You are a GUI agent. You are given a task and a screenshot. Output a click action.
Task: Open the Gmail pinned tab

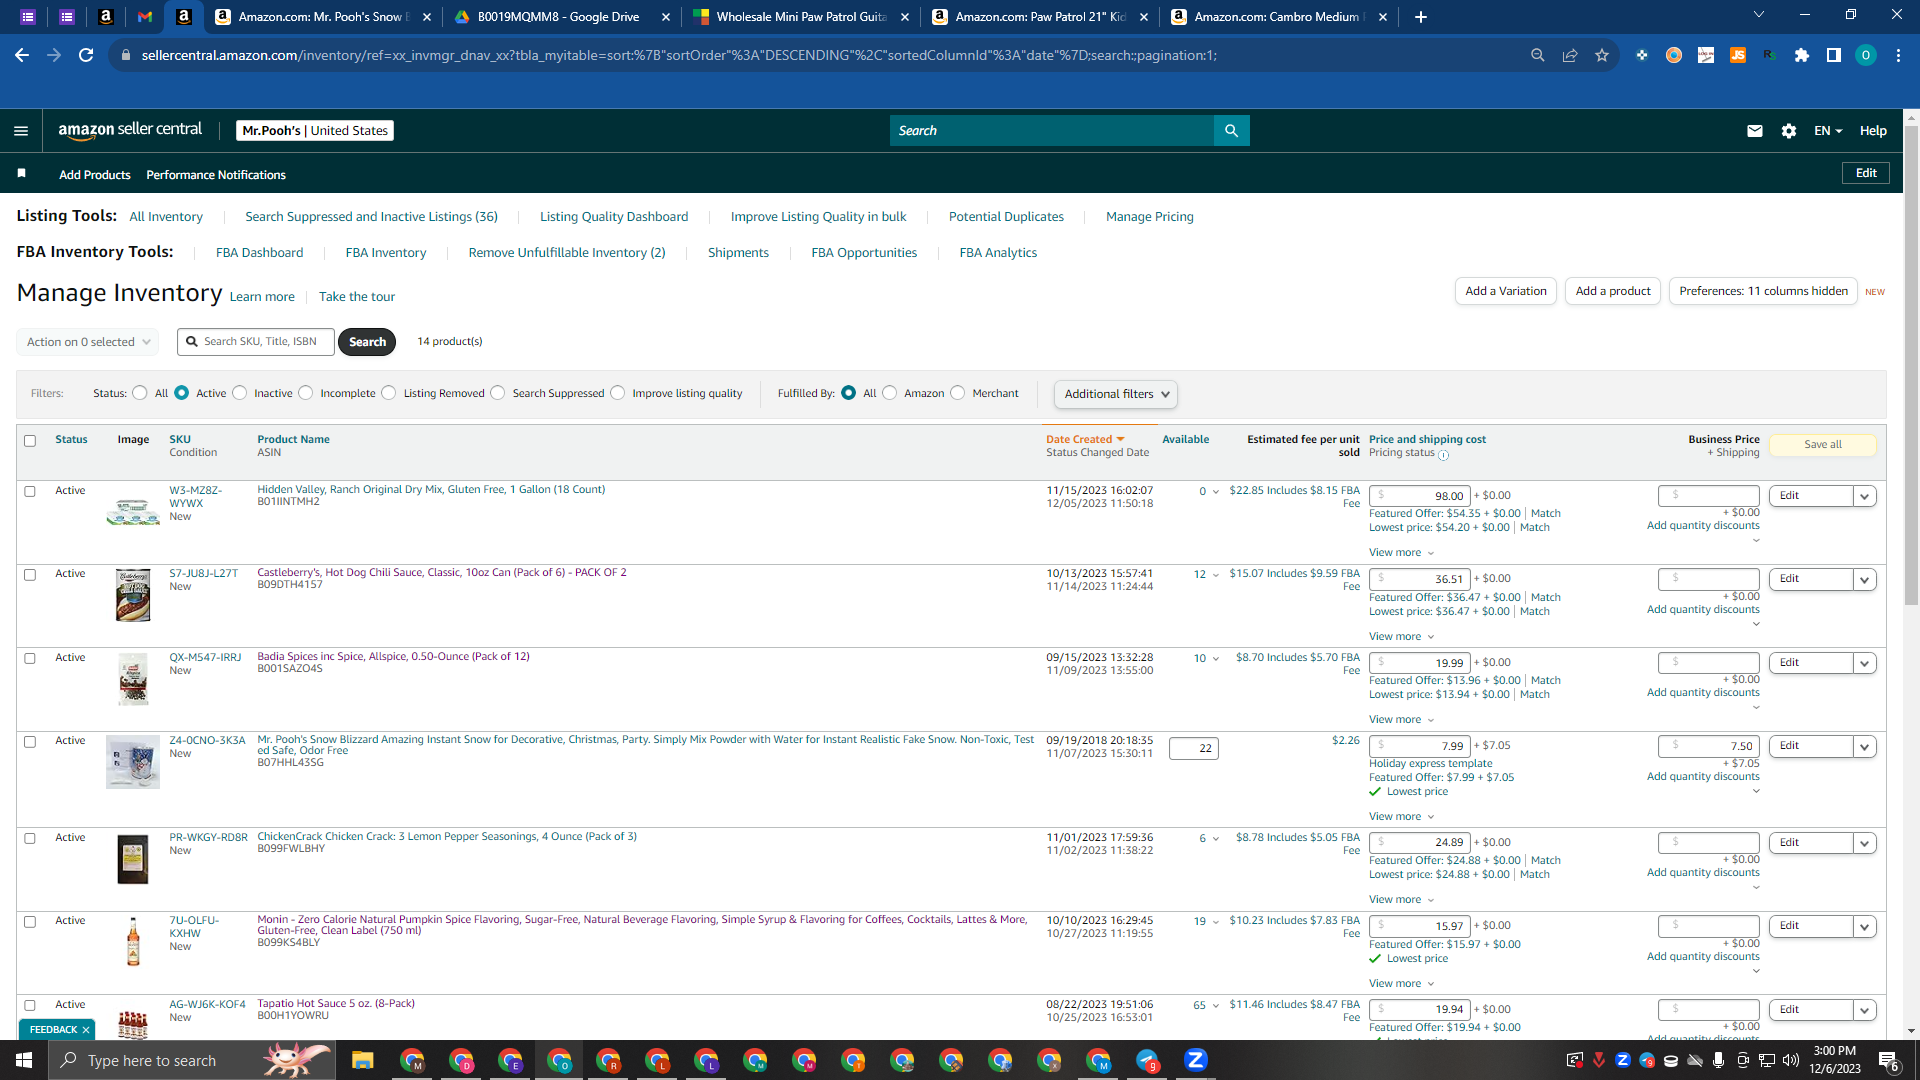coord(145,17)
